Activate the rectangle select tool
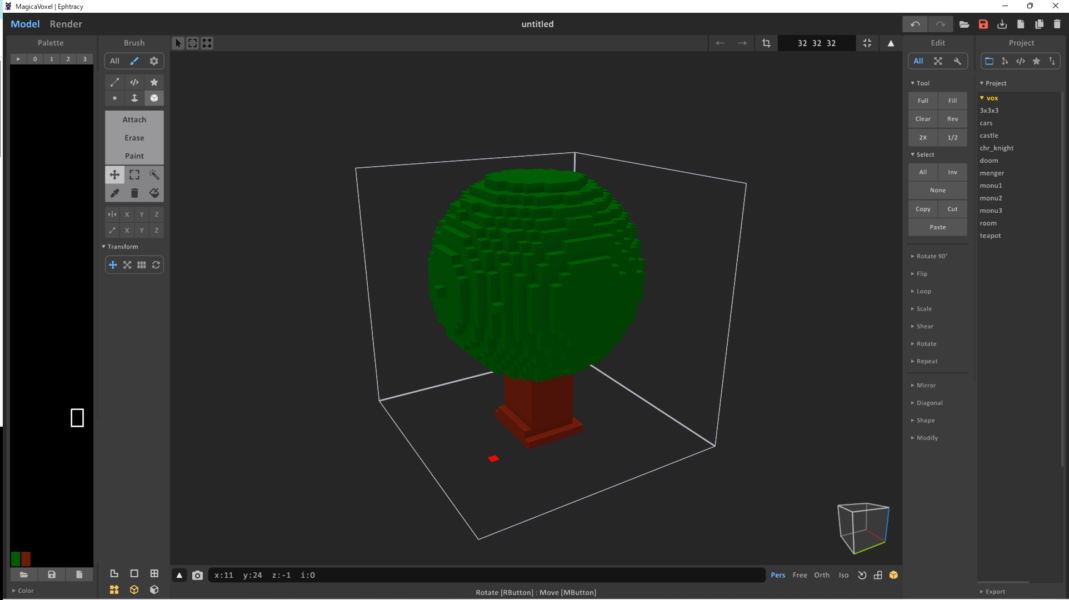The image size is (1069, 600). [134, 175]
